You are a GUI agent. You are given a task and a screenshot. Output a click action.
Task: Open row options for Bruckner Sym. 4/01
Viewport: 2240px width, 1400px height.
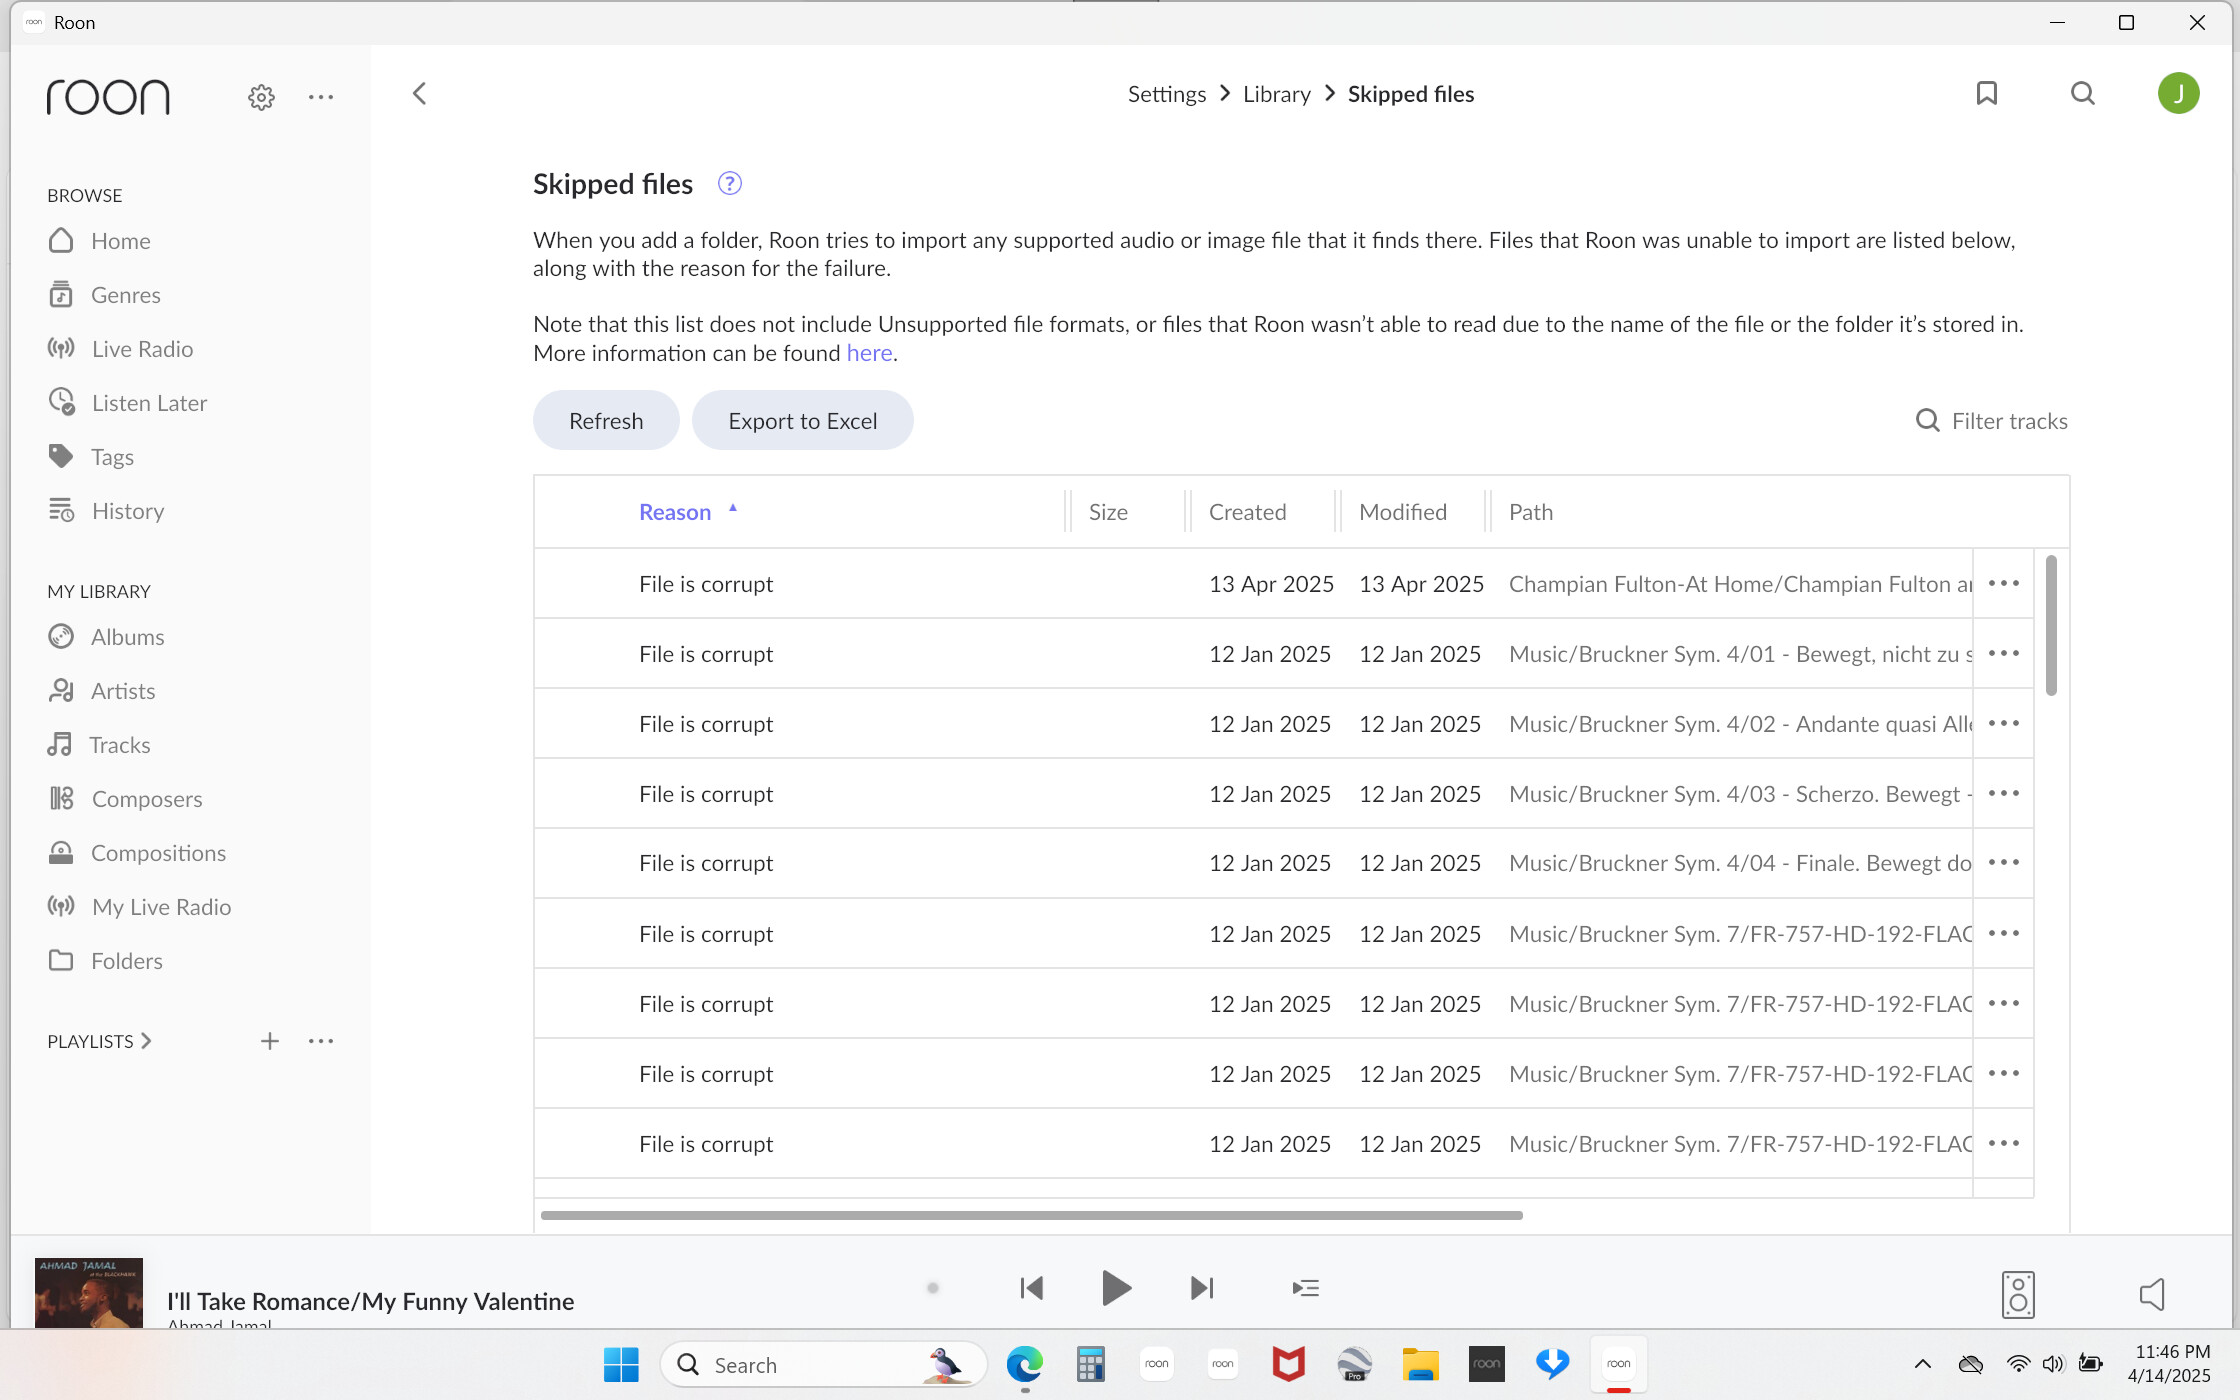(x=2004, y=653)
